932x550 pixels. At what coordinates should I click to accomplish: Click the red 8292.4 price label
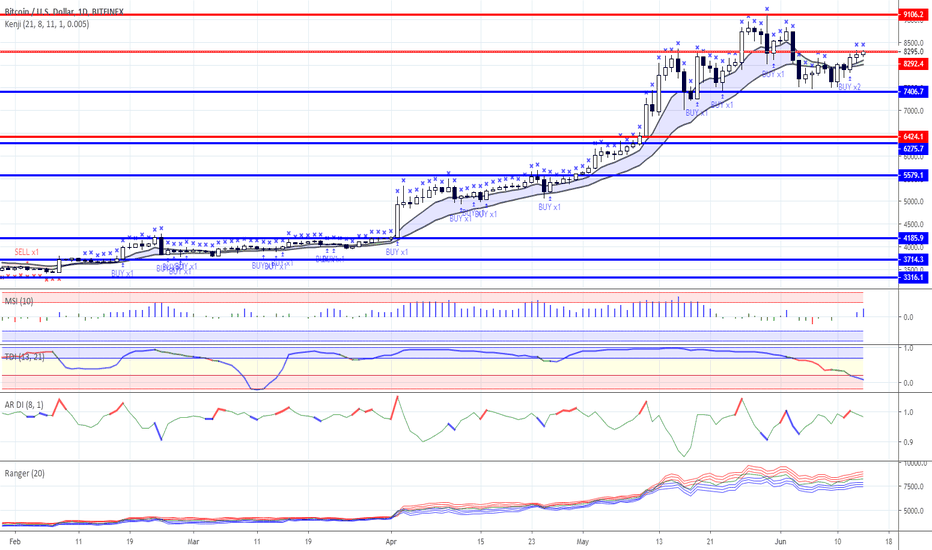[x=913, y=64]
